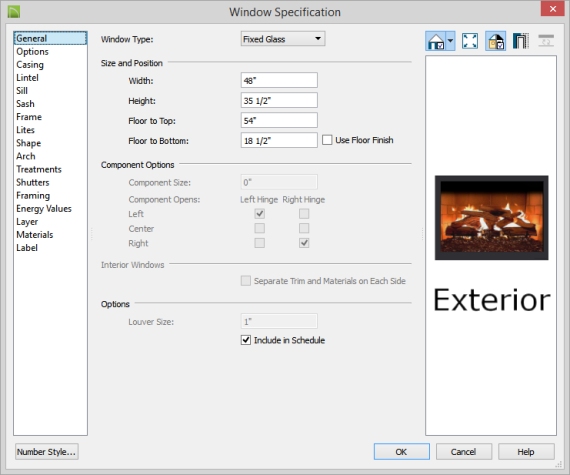
Task: Uncheck Include in Schedule
Action: click(x=246, y=340)
